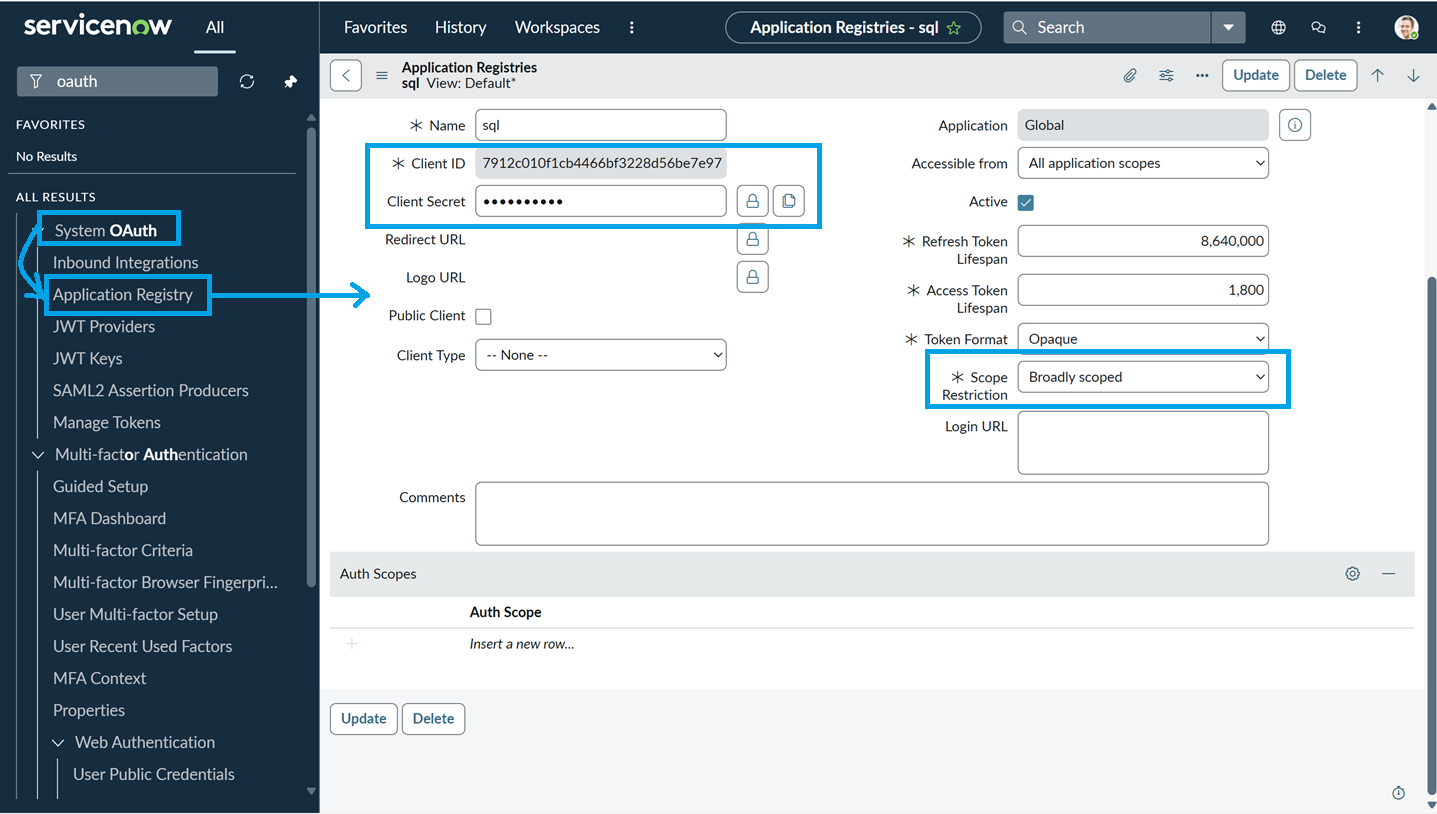Viewport: 1437px width, 814px height.
Task: Go to next record with down arrow
Action: pyautogui.click(x=1413, y=75)
